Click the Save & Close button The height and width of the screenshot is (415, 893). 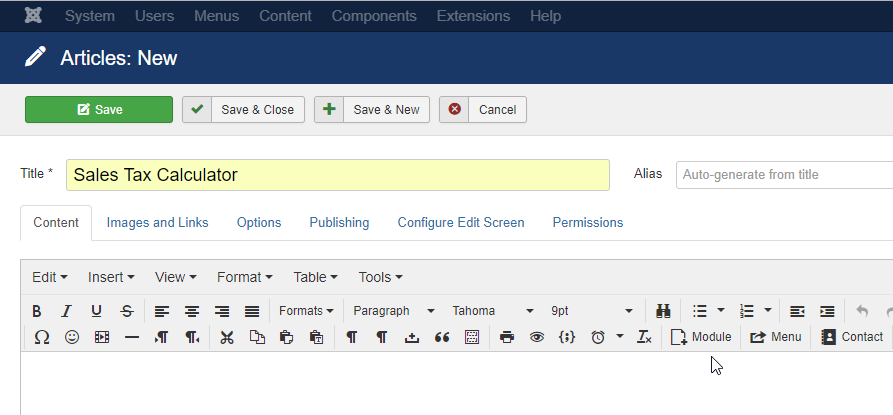(243, 110)
